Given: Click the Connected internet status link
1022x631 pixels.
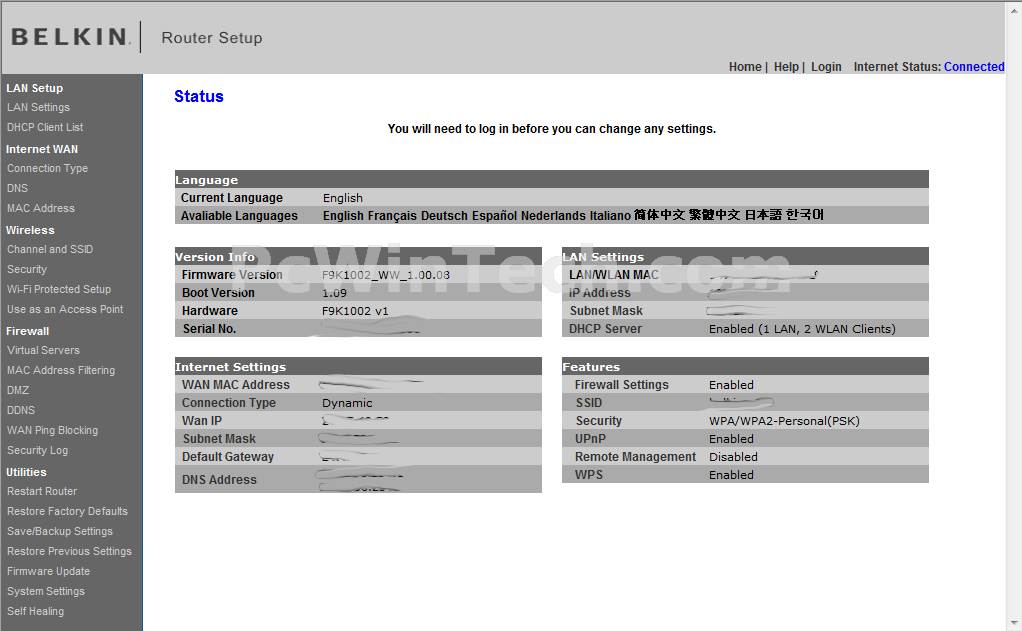Looking at the screenshot, I should point(974,66).
